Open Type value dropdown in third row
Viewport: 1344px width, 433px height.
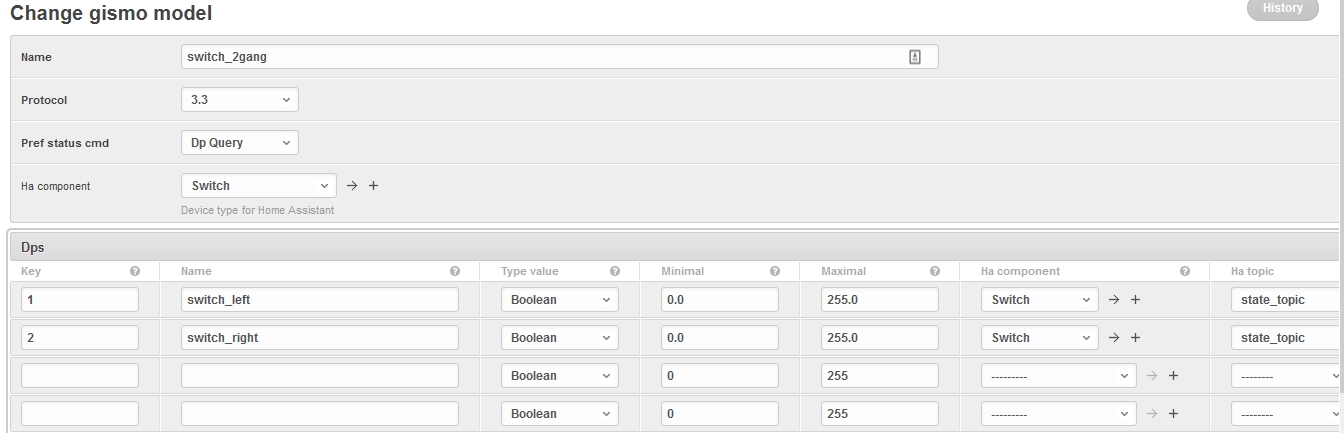pos(560,376)
